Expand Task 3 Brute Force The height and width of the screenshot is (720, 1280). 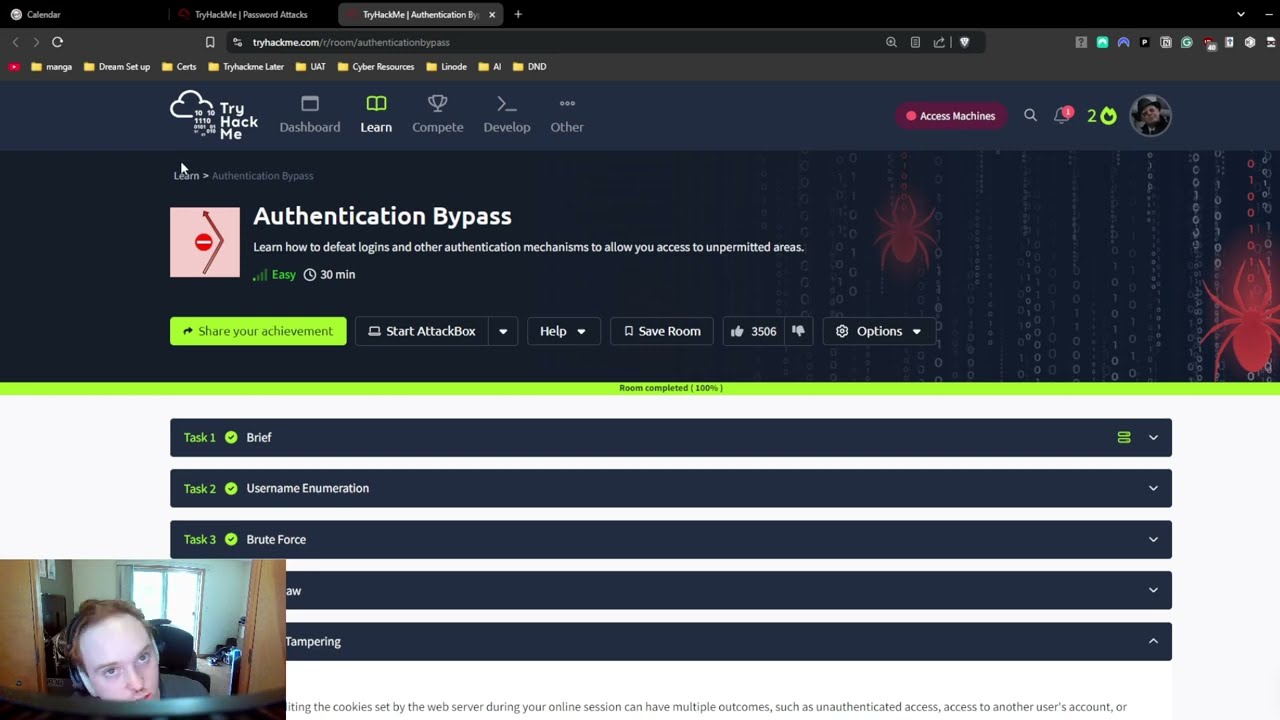[x=670, y=539]
